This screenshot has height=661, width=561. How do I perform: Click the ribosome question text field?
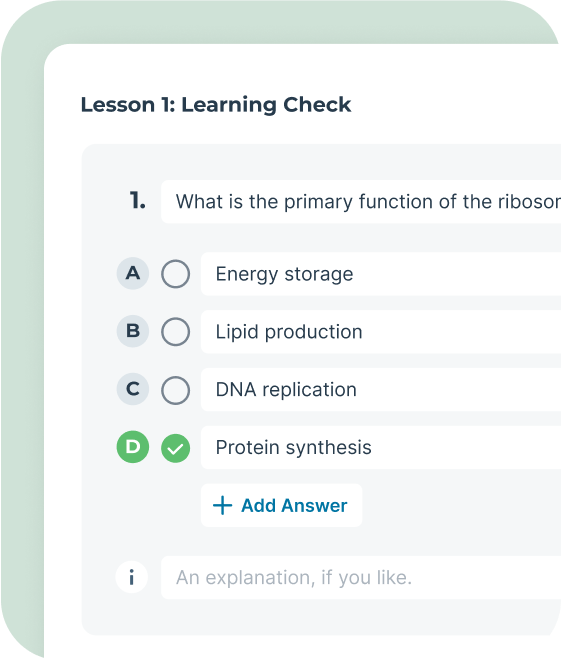pos(361,202)
